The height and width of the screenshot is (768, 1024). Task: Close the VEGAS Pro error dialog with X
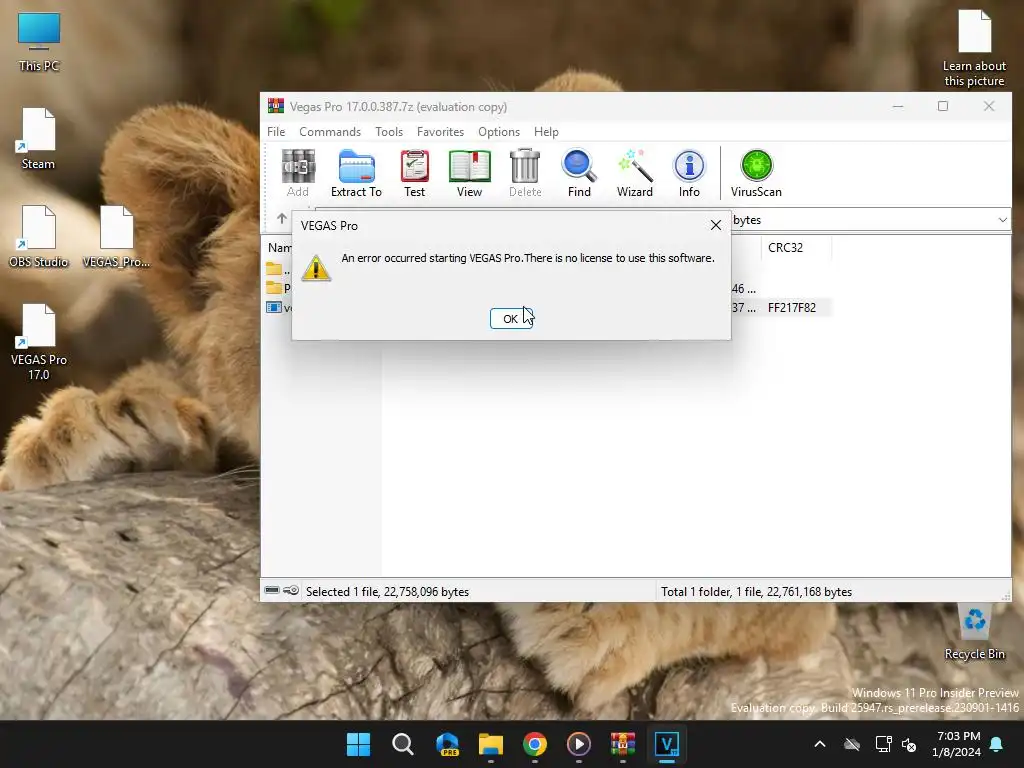[x=716, y=225]
